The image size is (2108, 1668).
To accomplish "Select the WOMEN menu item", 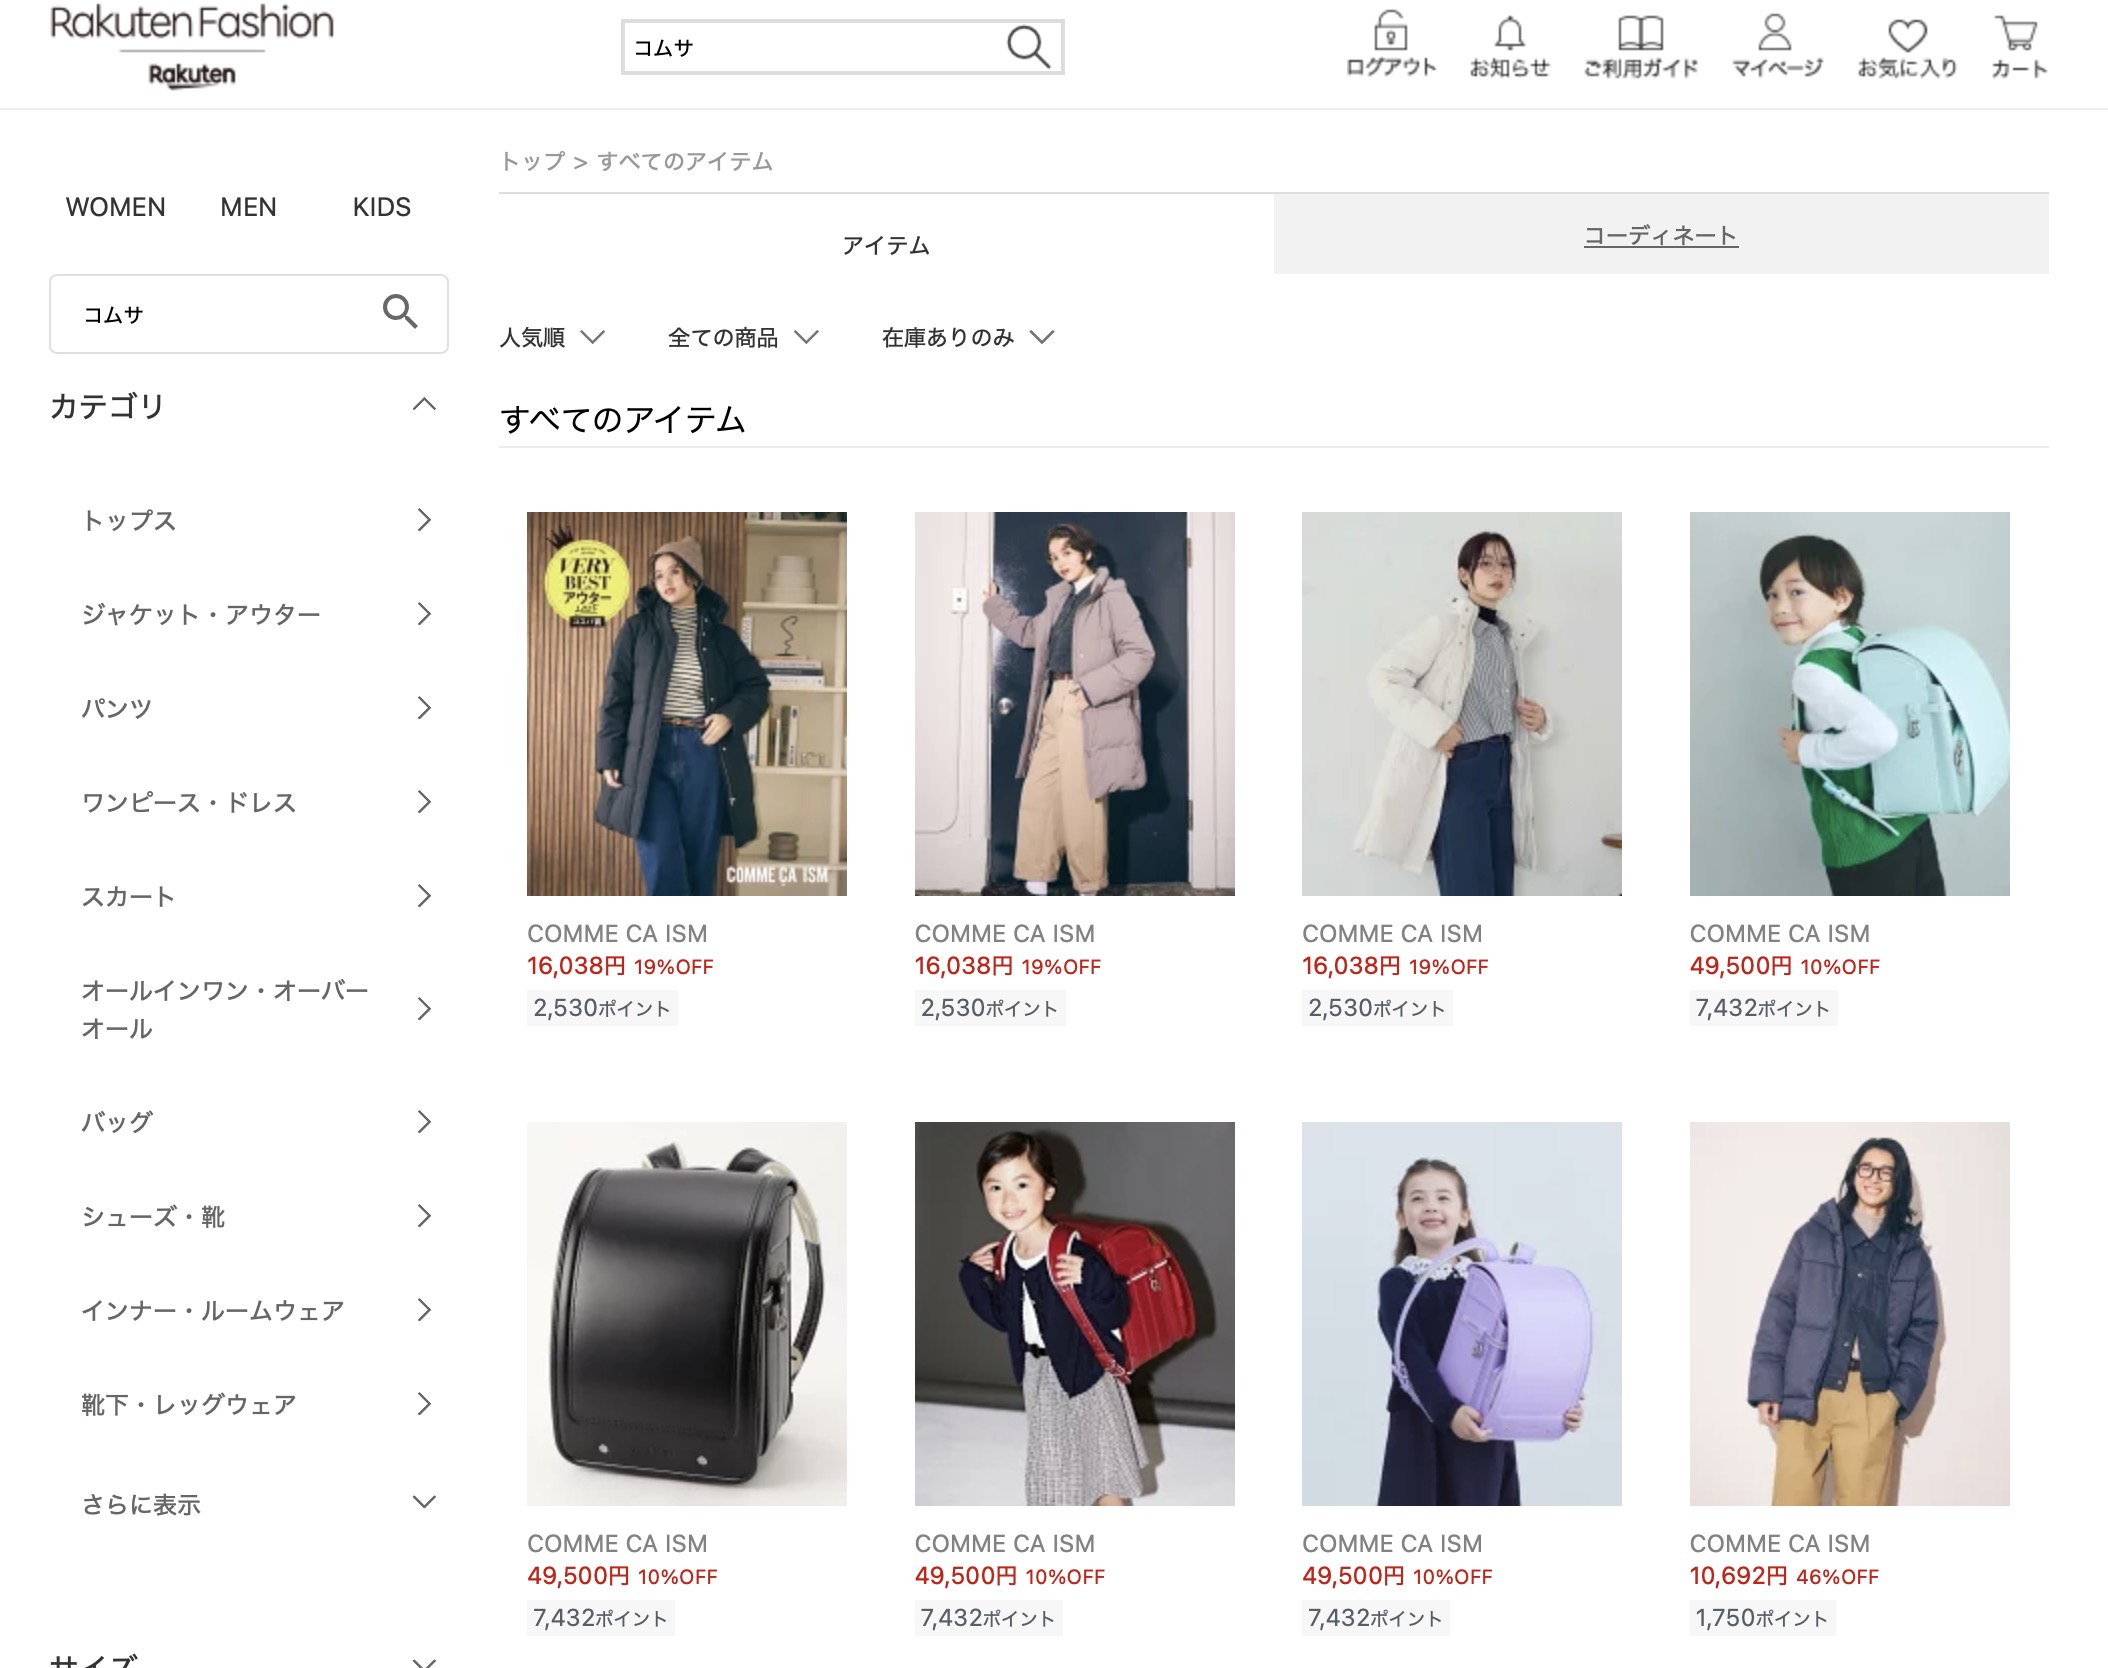I will [116, 207].
